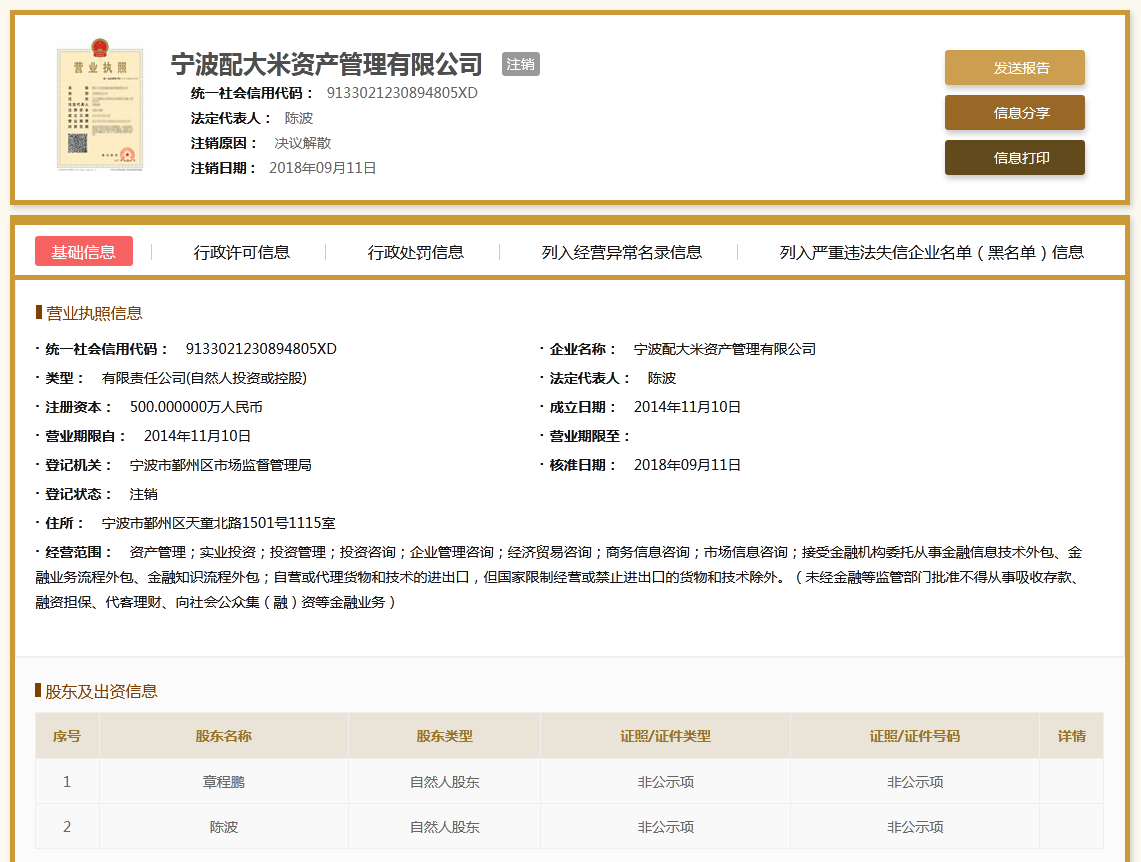Click shareholder name 陈波 in second row
Image resolution: width=1141 pixels, height=862 pixels.
(x=223, y=827)
